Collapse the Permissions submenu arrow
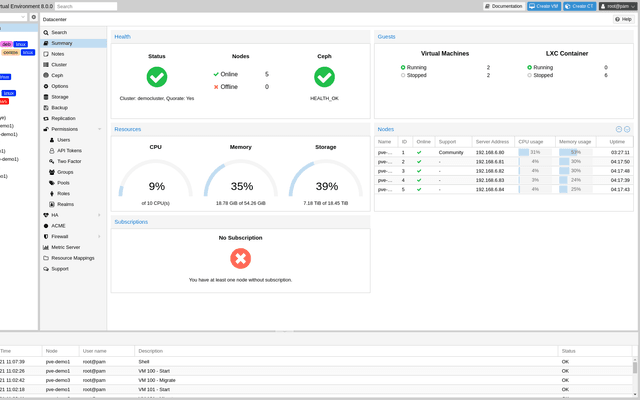 coord(99,129)
